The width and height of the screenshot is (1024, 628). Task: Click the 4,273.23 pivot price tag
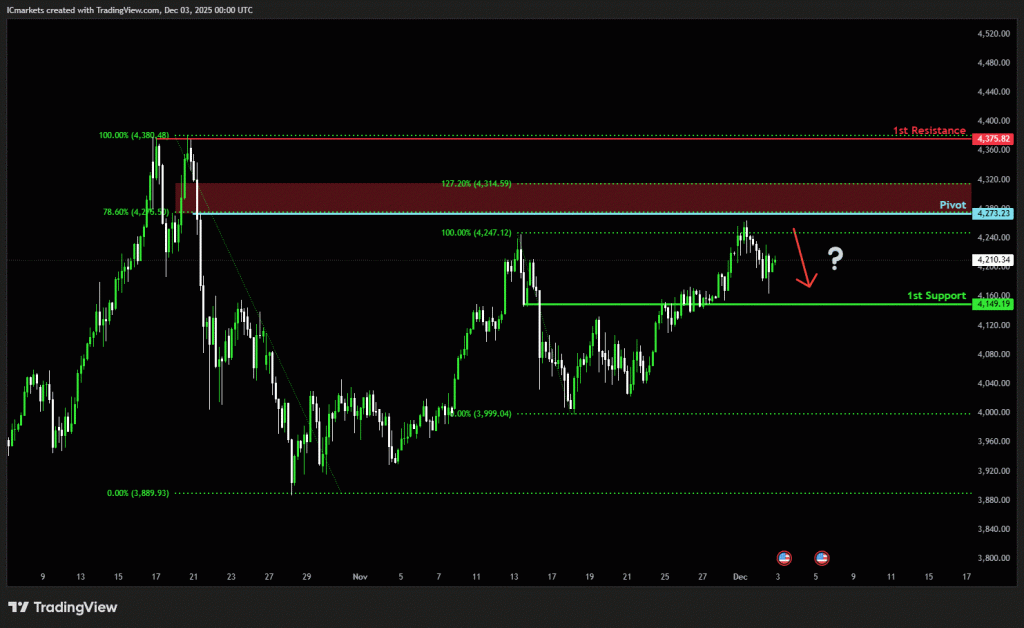click(992, 214)
